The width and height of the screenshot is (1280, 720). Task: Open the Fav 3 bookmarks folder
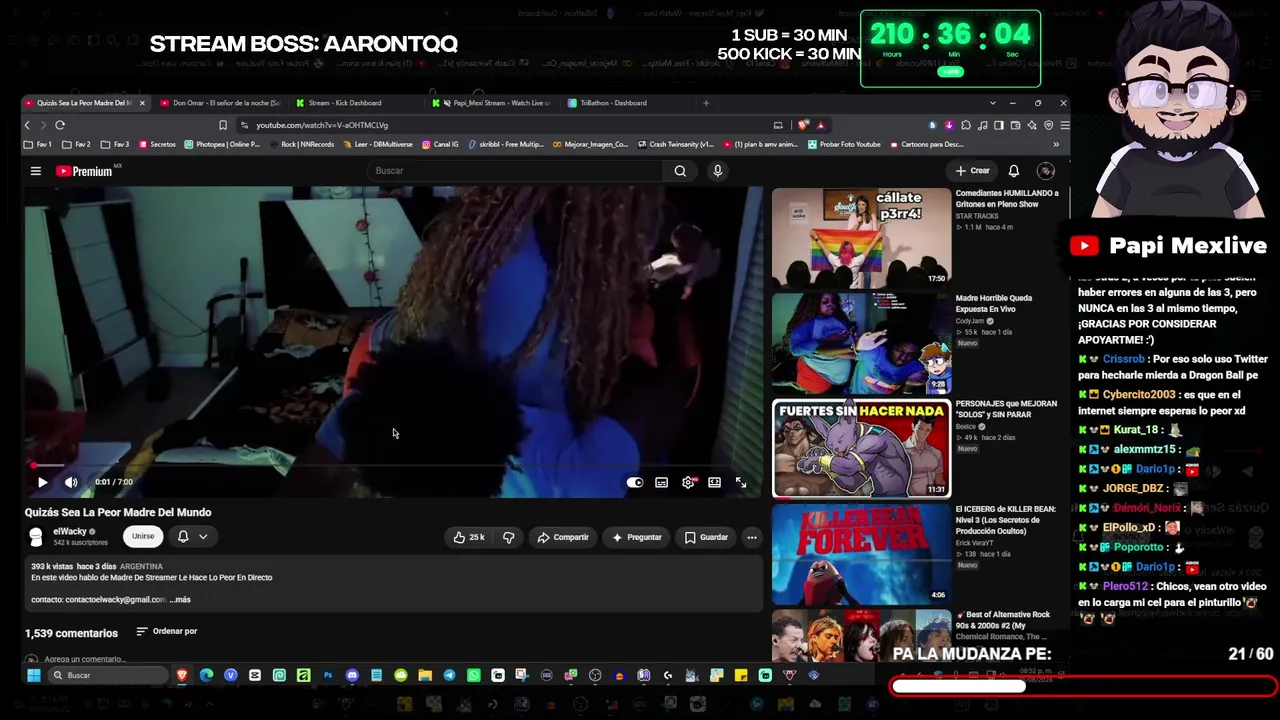click(x=116, y=144)
